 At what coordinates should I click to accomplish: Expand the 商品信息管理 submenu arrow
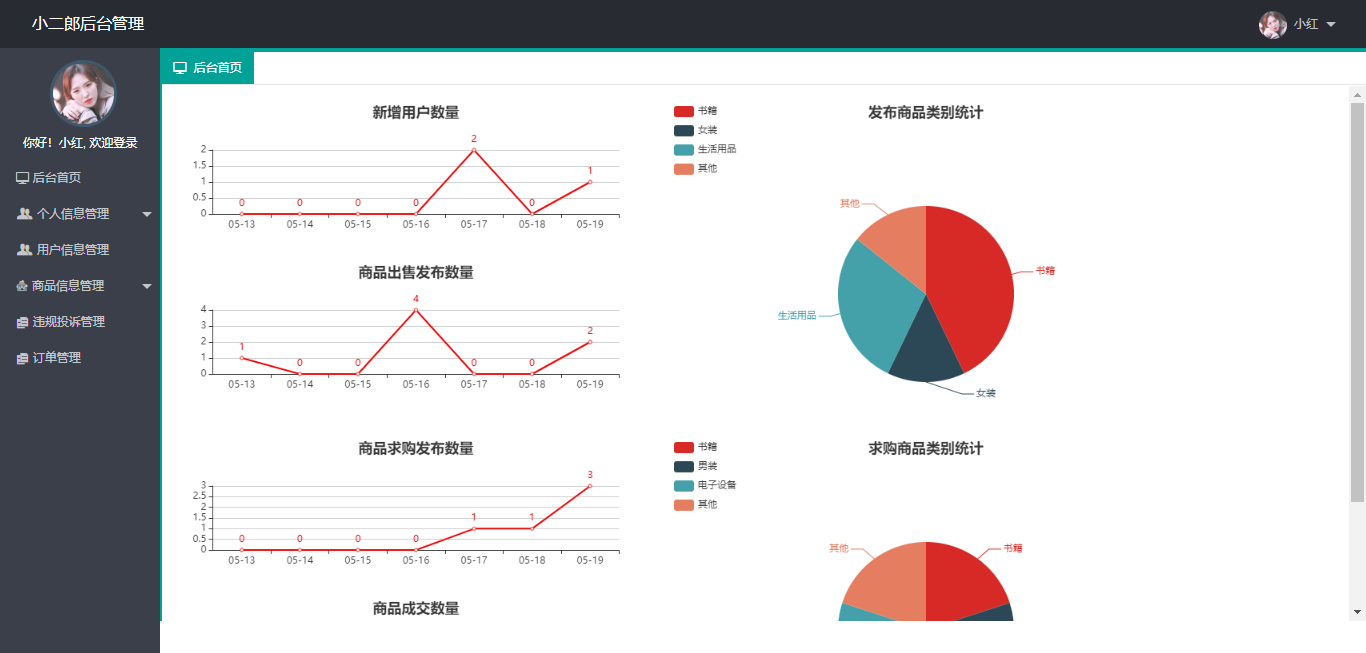(x=147, y=286)
